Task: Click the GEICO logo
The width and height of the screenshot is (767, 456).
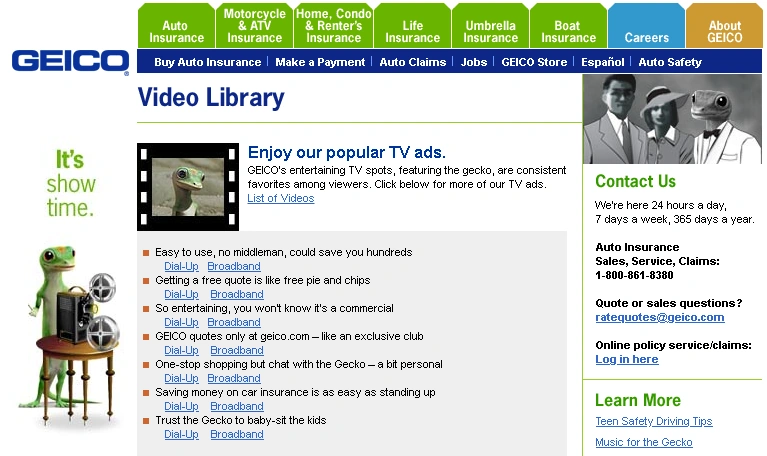Action: pyautogui.click(x=70, y=61)
